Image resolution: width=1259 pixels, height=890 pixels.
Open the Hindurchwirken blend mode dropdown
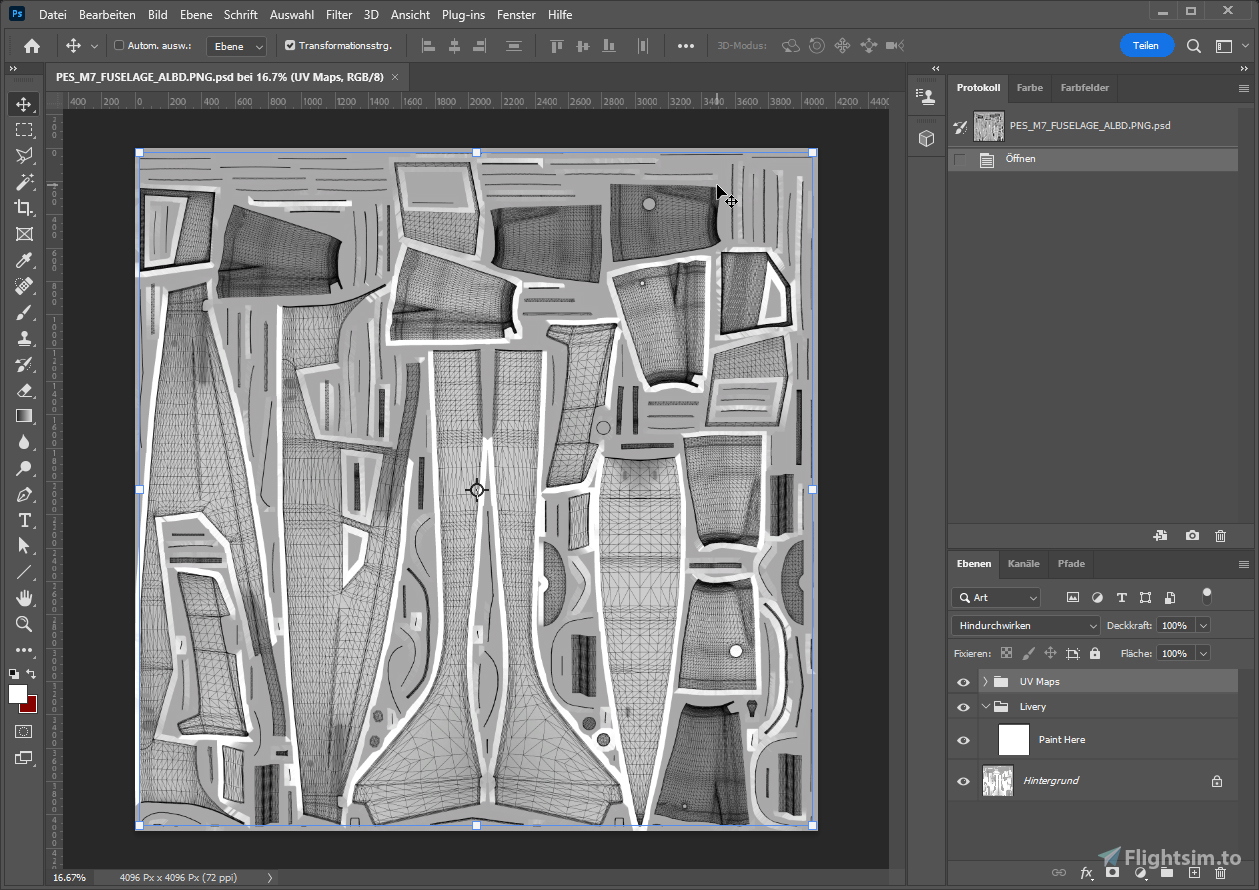(x=1025, y=625)
